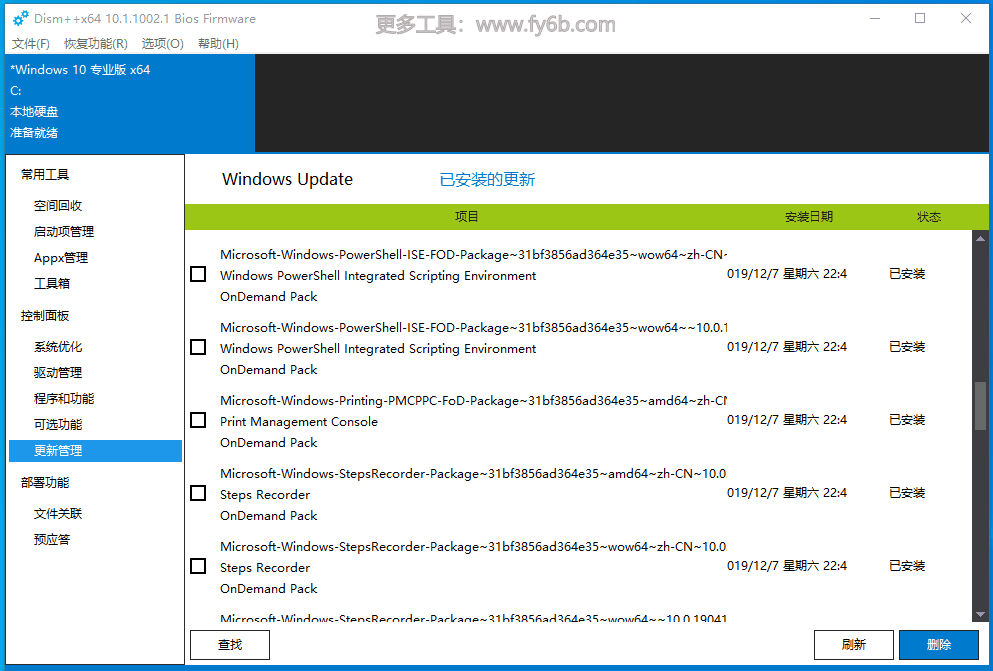
Task: Check the StepsRecorder wow64~zh-CN package checkbox
Action: pos(198,566)
